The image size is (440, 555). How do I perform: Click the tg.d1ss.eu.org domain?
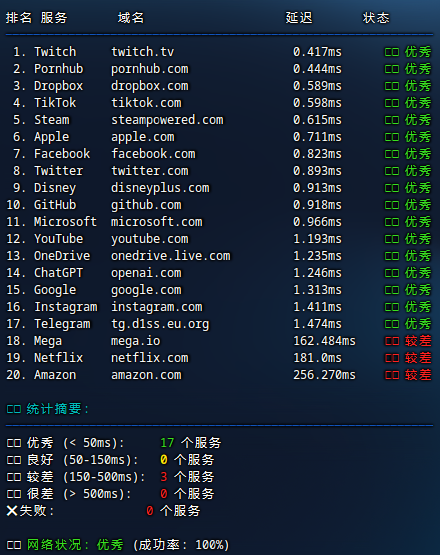160,324
